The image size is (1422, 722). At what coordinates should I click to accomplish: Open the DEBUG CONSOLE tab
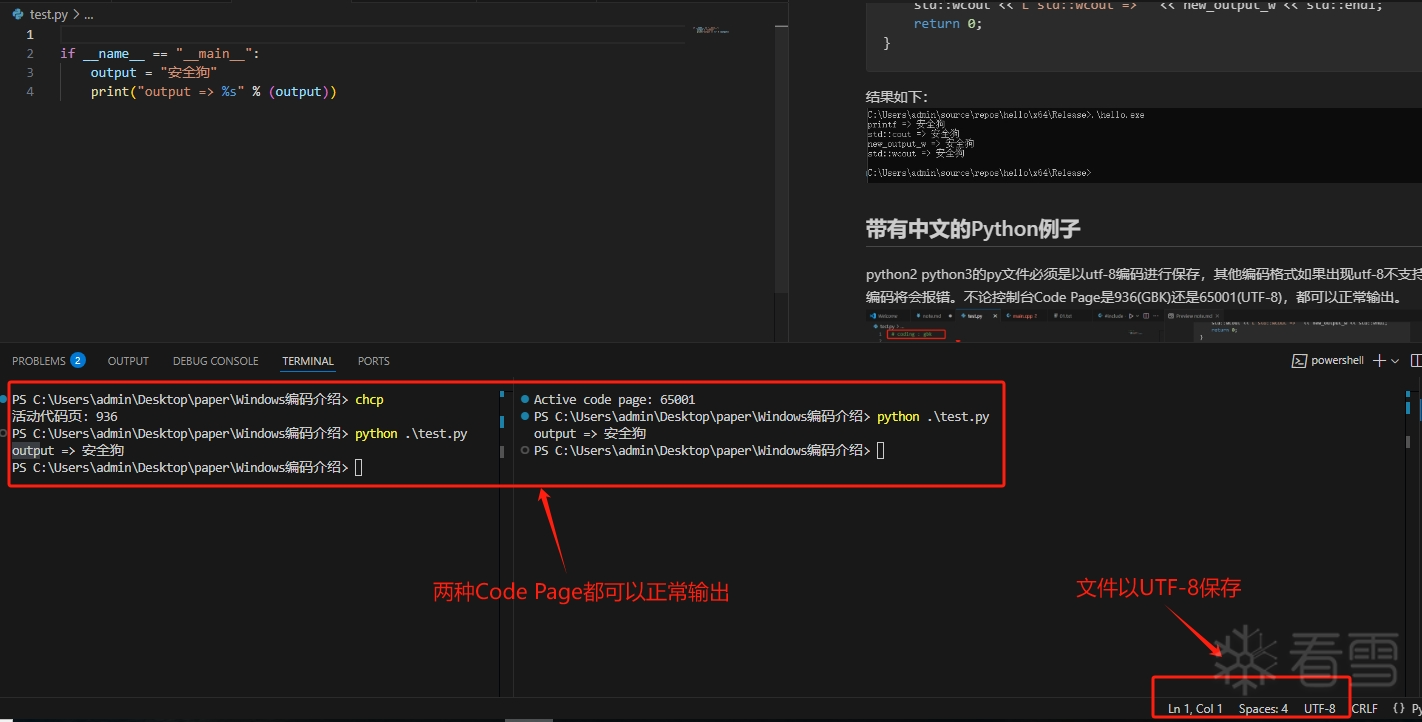215,361
